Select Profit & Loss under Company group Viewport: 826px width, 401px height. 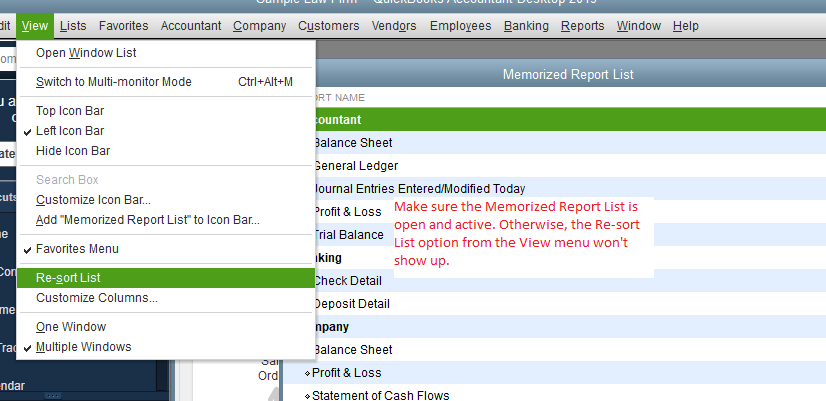[555, 373]
